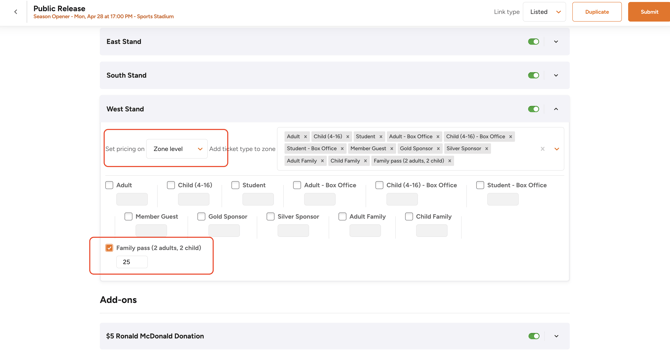Remove Adult - Box Office tag

pos(438,137)
